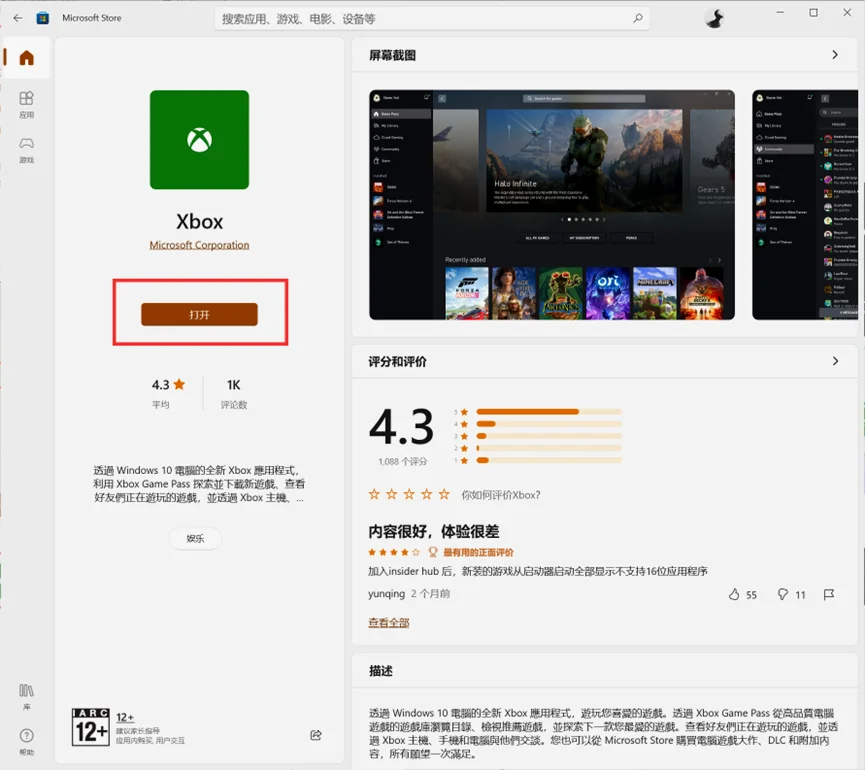
Task: Rate Xbox five stars
Action: coord(444,494)
